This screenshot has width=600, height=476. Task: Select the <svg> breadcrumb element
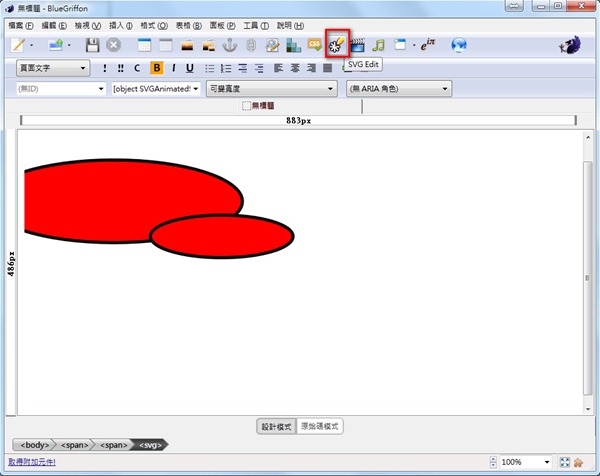[150, 445]
